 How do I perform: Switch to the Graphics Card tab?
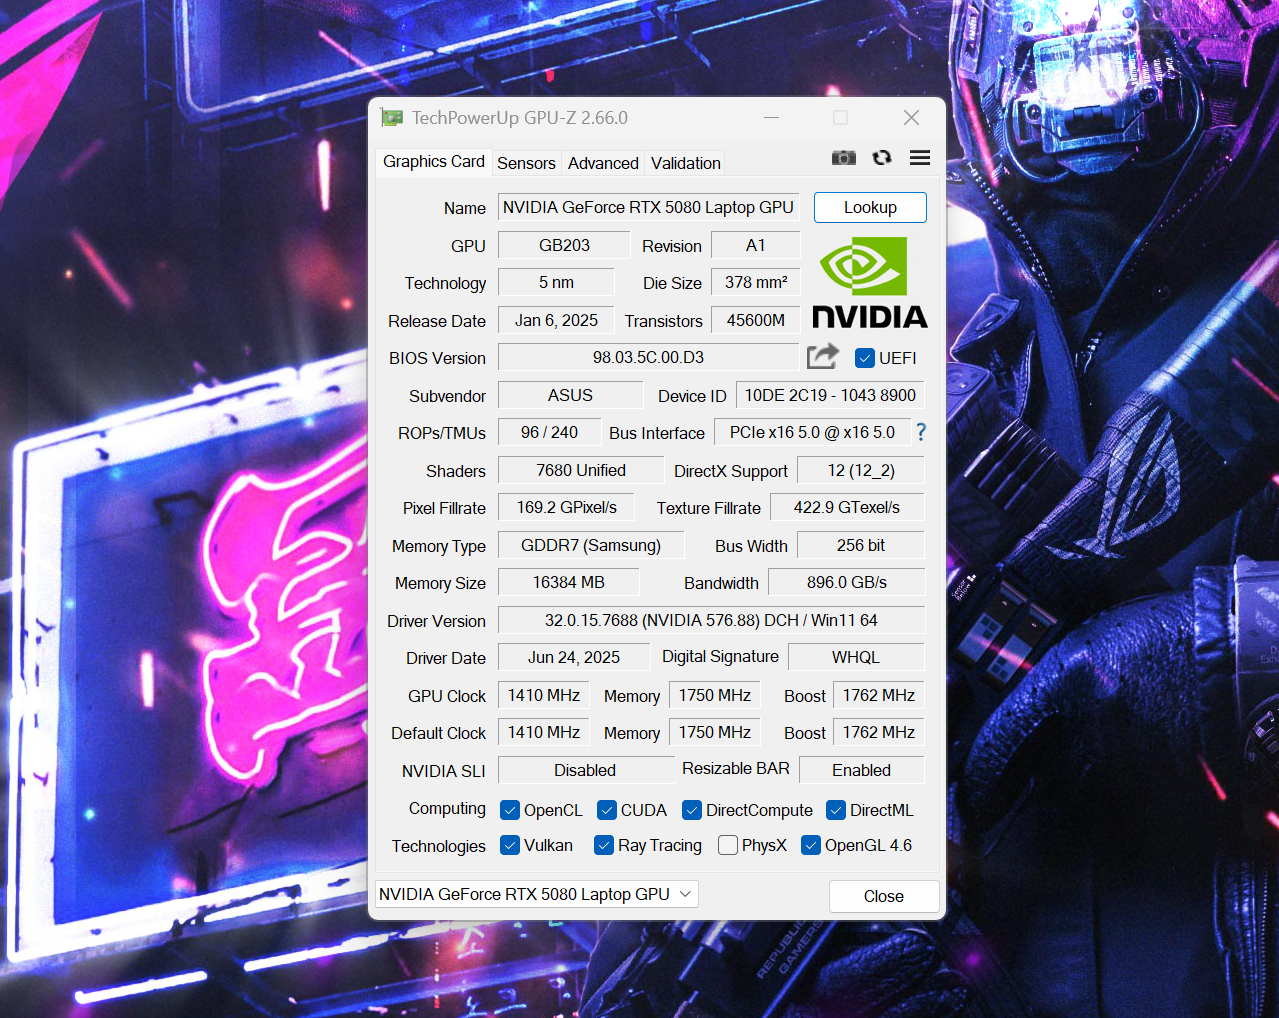pyautogui.click(x=433, y=162)
